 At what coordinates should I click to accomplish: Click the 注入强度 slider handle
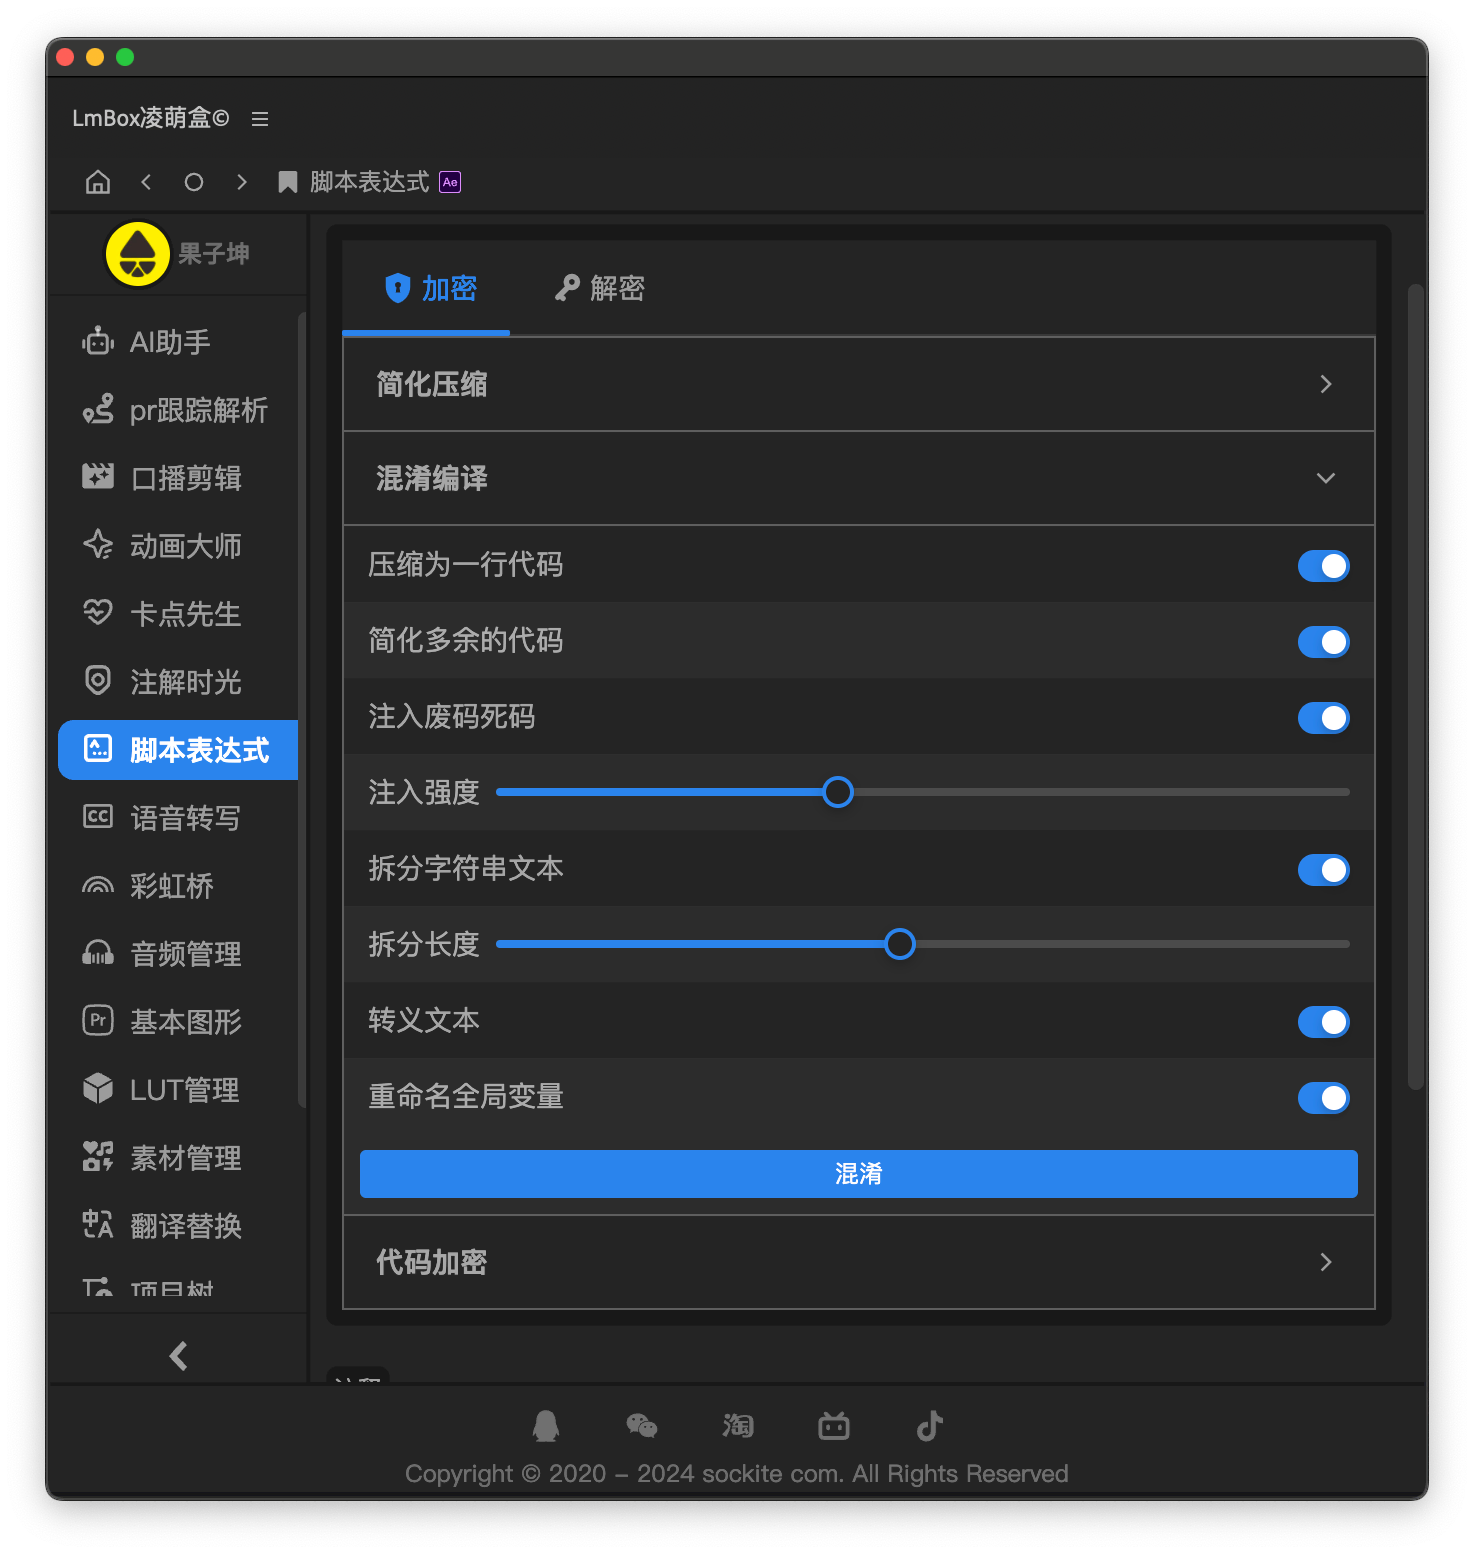coord(838,792)
